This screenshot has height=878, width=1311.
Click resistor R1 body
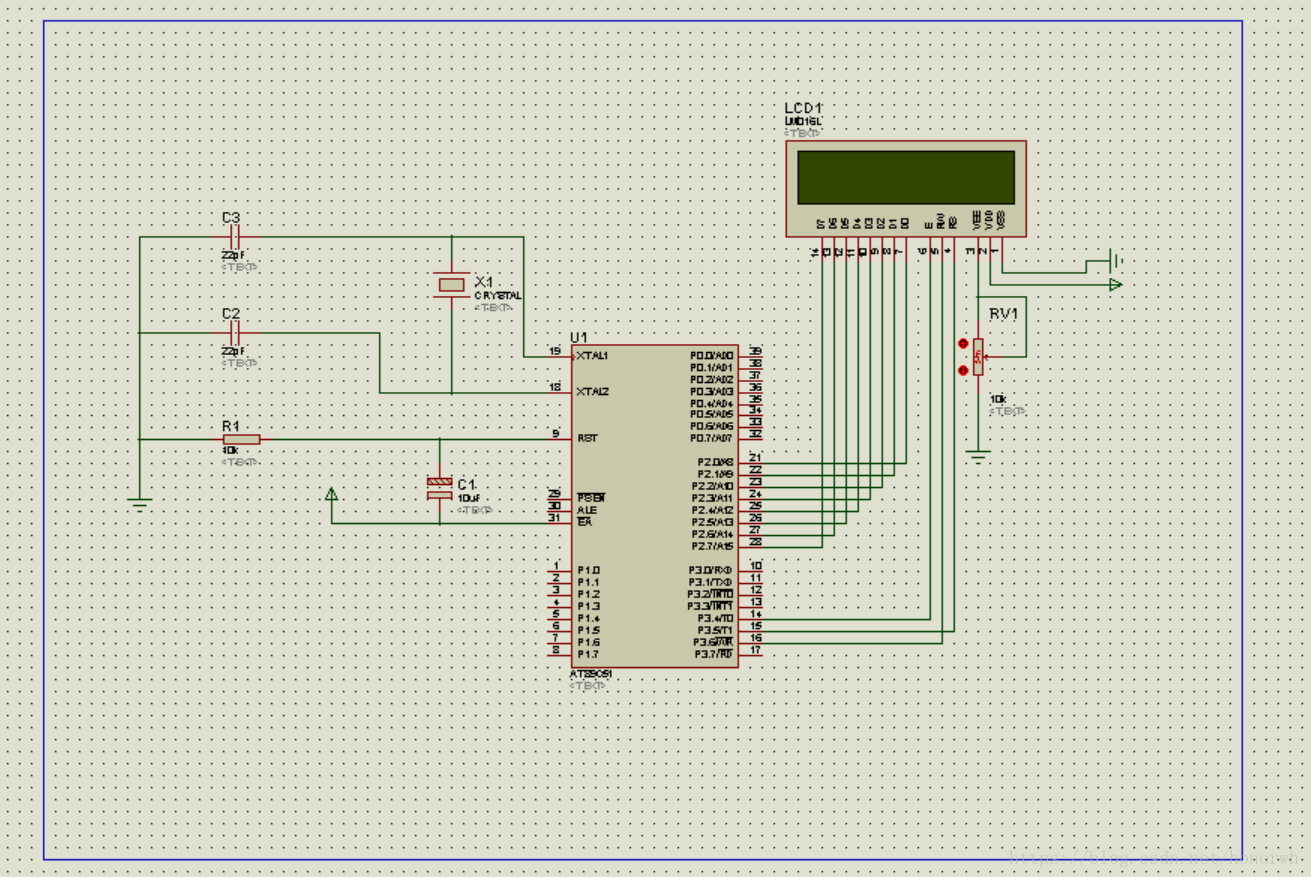coord(241,439)
